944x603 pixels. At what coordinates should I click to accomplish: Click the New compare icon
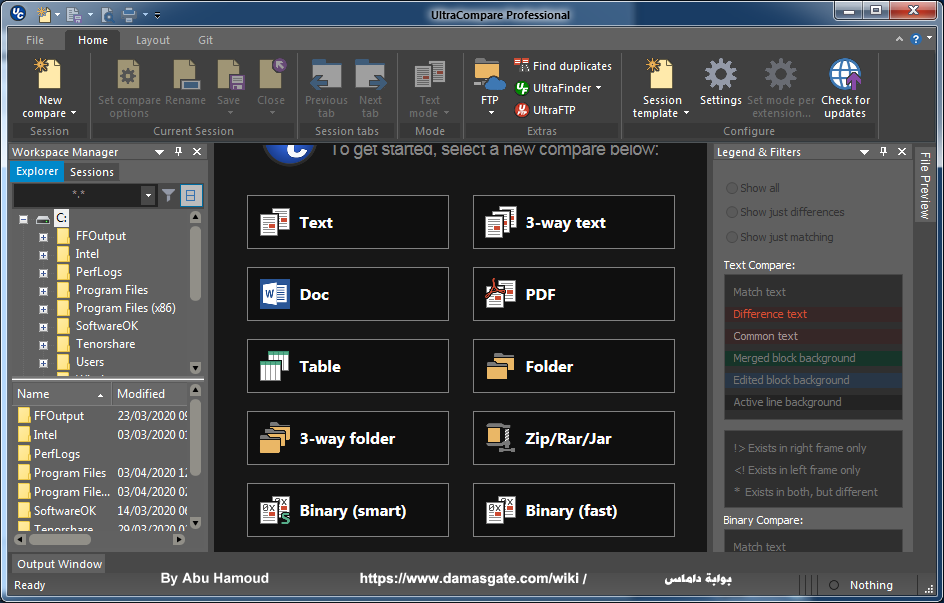click(49, 74)
